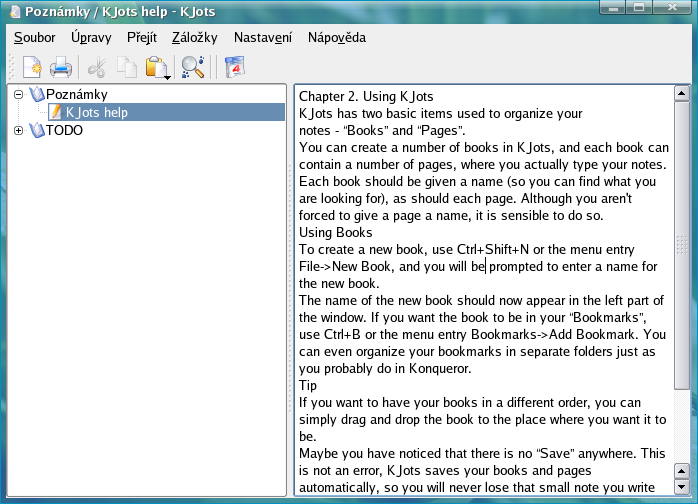Click the calendar date icon

(x=235, y=67)
